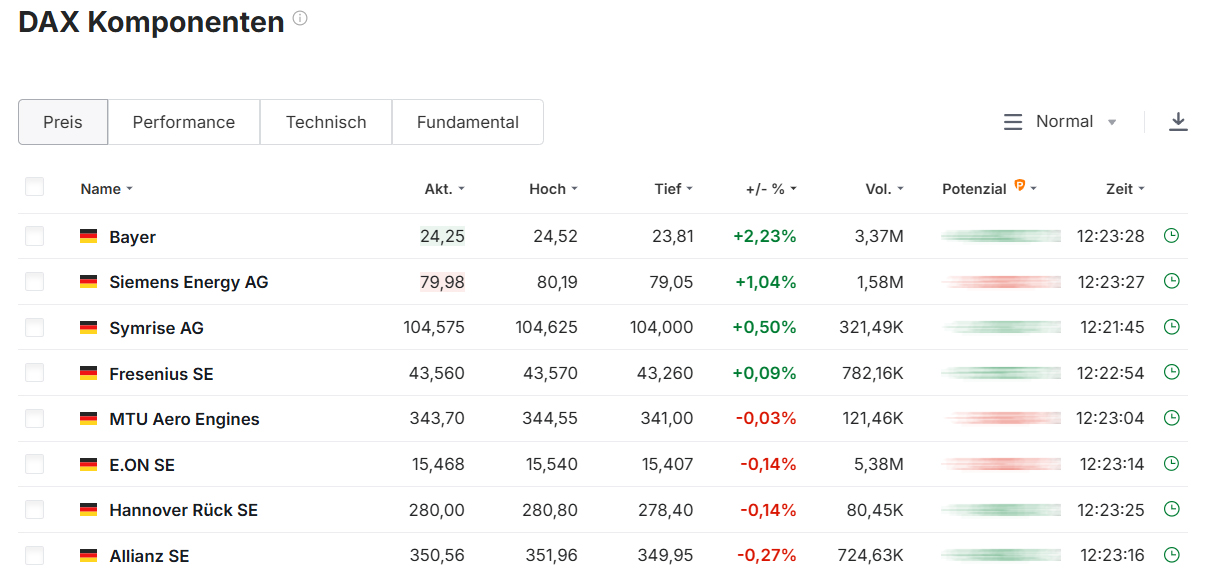Click the clock icon in Siemens Energy row
This screenshot has width=1225, height=570.
[1172, 281]
